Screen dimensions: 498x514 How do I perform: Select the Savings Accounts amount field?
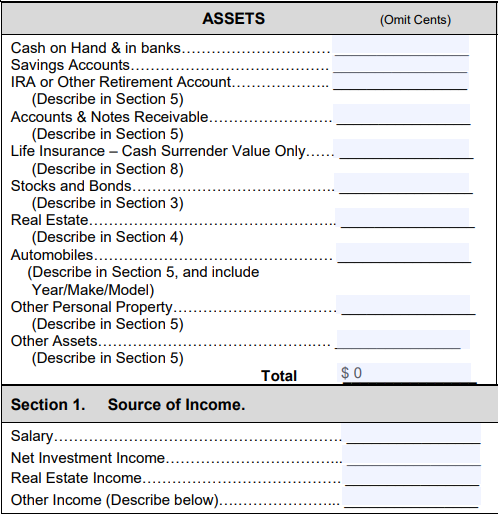point(400,64)
